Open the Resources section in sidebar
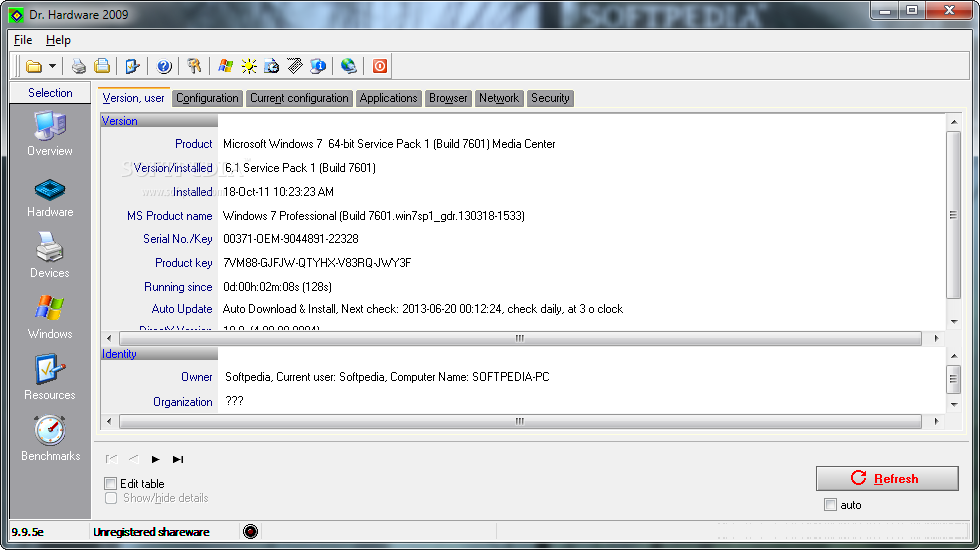 50,378
